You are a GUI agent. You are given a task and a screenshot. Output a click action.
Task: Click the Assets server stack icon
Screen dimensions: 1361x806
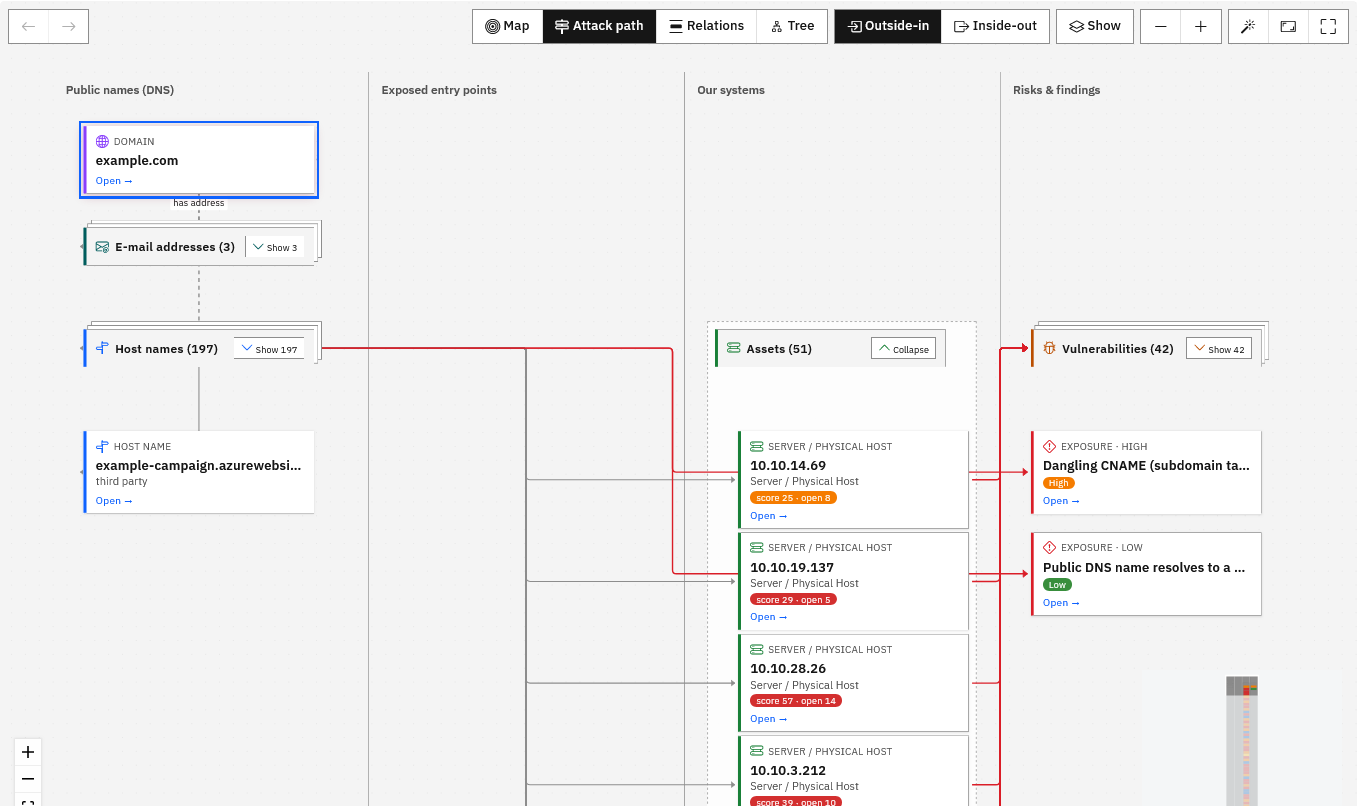[x=734, y=349]
